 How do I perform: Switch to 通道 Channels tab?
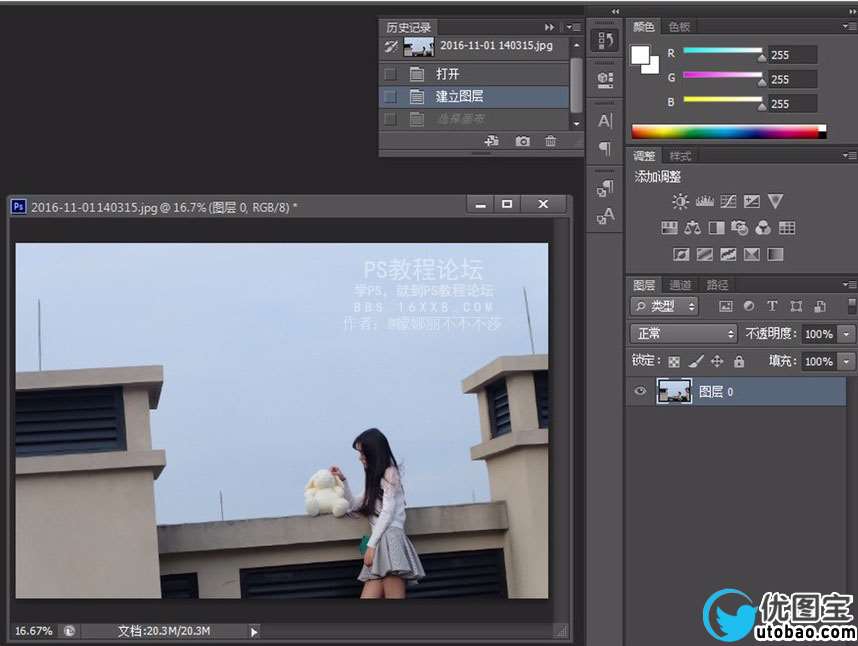tap(680, 285)
